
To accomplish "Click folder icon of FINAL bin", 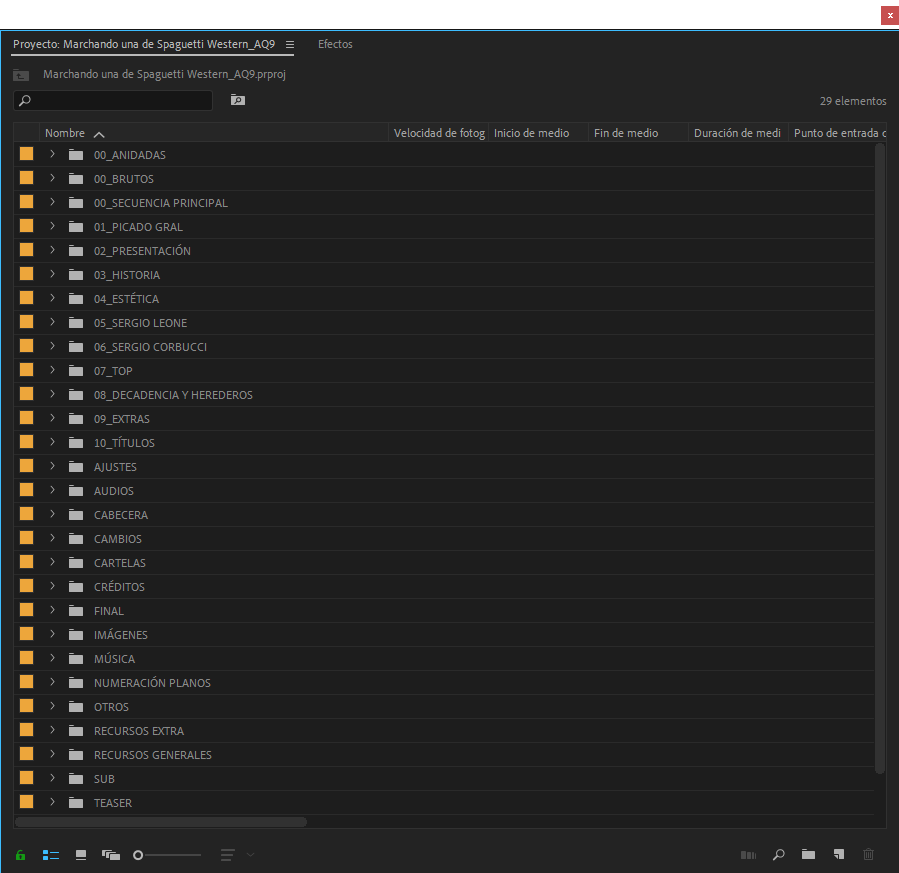I will 76,611.
